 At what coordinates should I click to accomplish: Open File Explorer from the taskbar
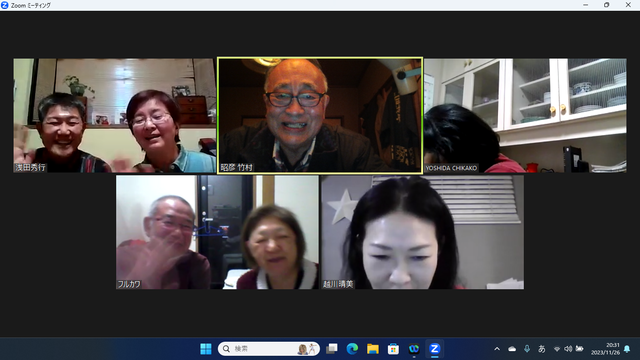click(x=373, y=349)
